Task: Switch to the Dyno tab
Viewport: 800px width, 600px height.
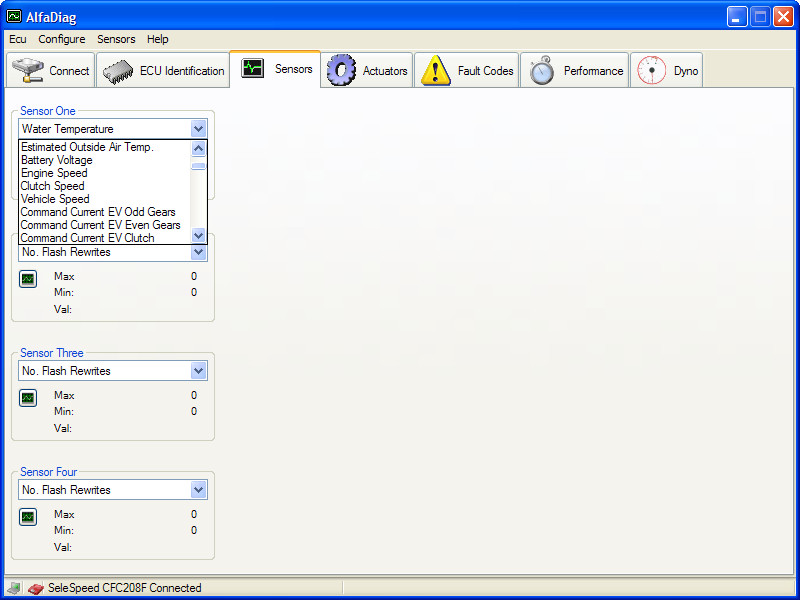Action: click(666, 70)
